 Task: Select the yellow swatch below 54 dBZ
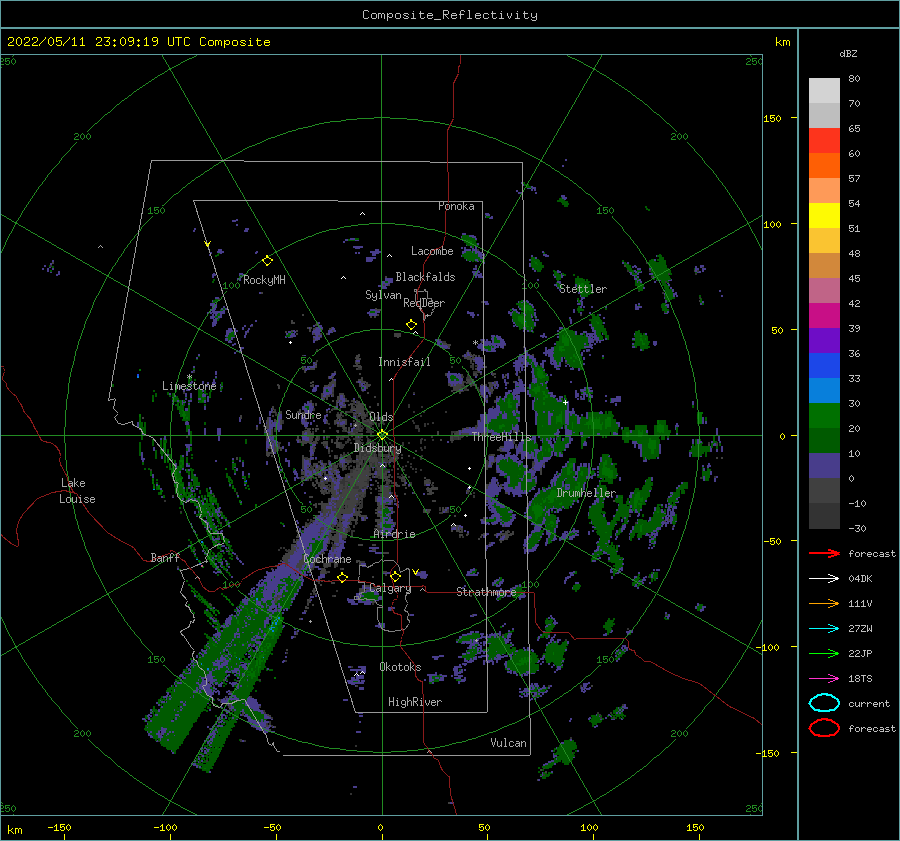(x=824, y=215)
